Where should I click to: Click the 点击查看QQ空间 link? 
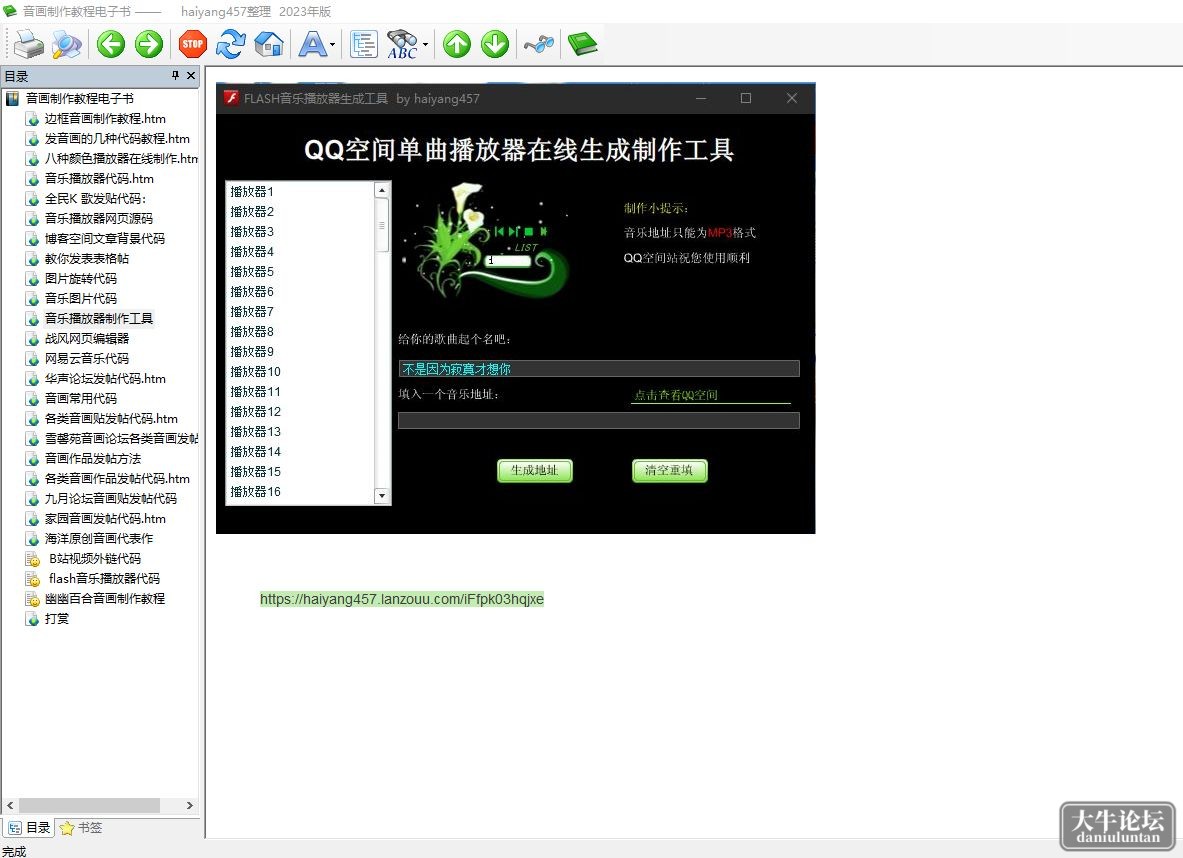click(676, 395)
